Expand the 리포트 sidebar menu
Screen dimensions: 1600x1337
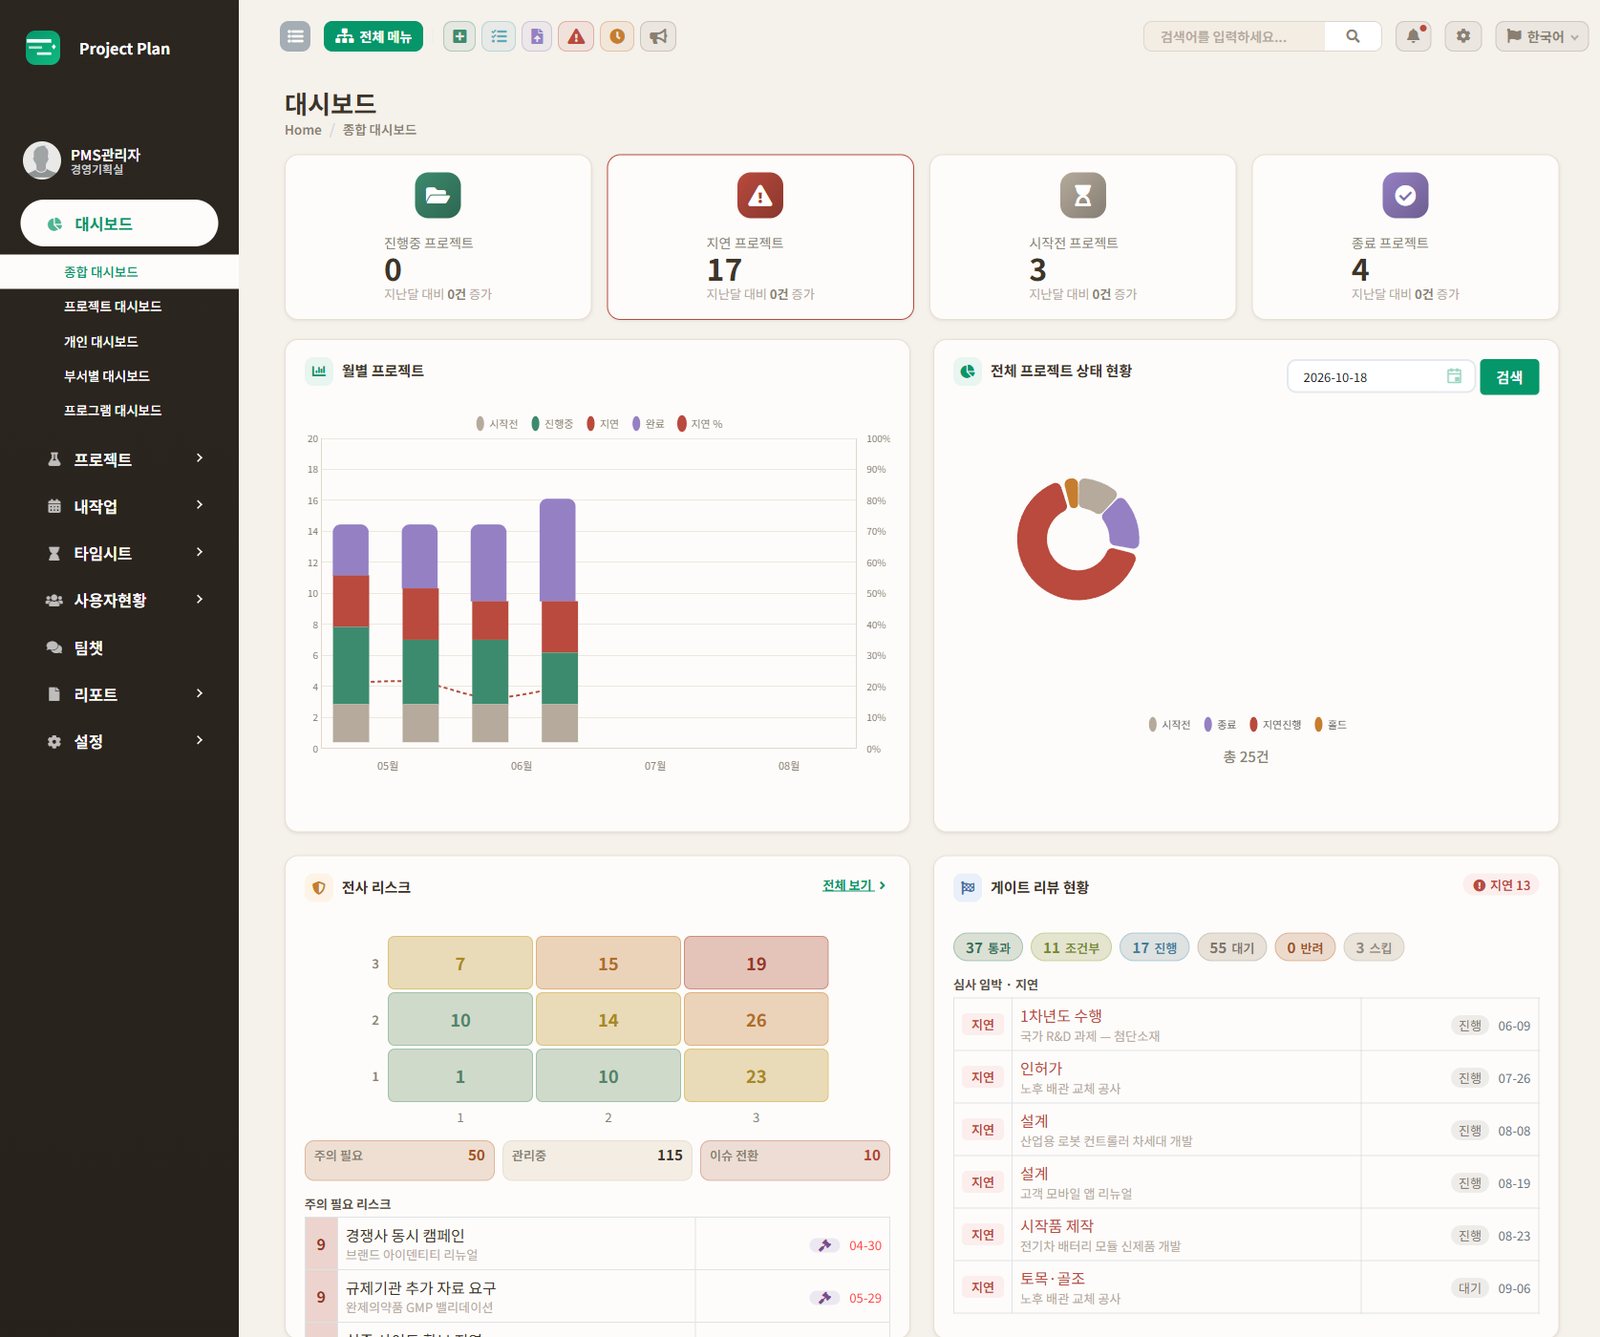[125, 694]
